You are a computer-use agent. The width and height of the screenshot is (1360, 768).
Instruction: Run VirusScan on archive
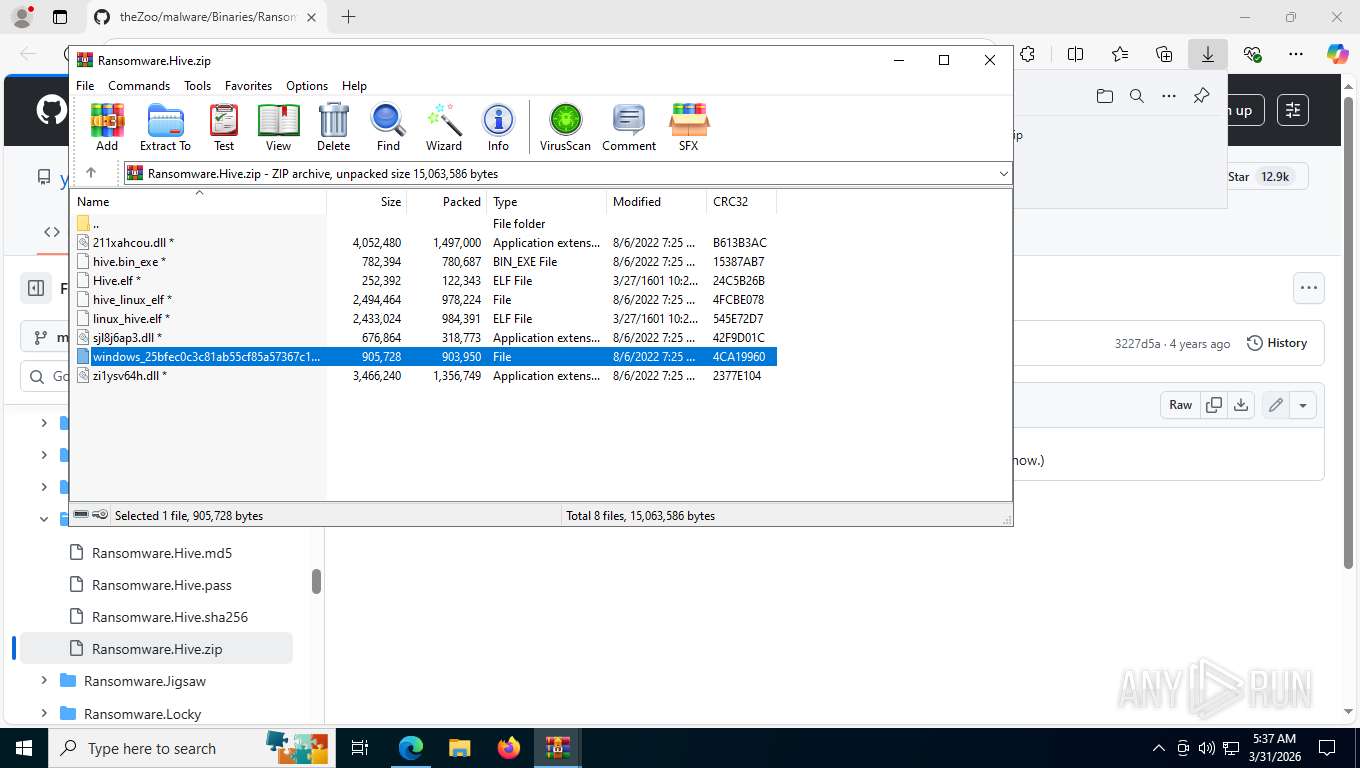point(565,127)
